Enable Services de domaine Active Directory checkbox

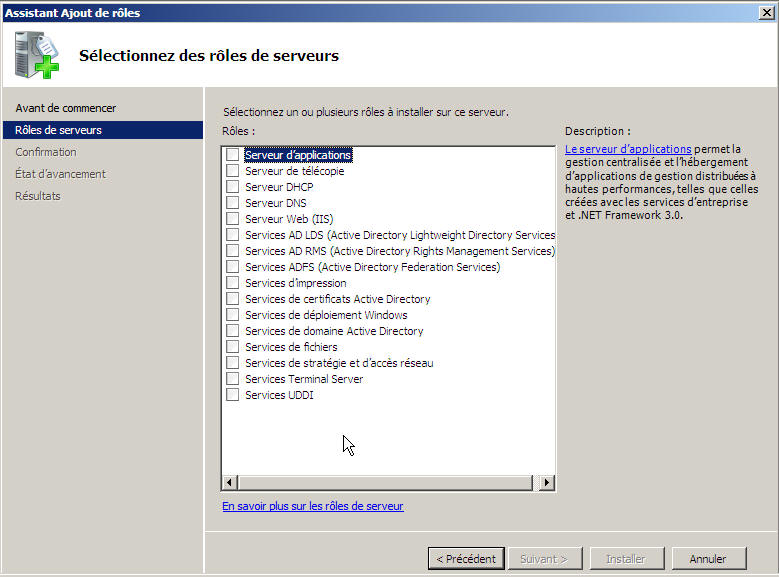pos(233,331)
